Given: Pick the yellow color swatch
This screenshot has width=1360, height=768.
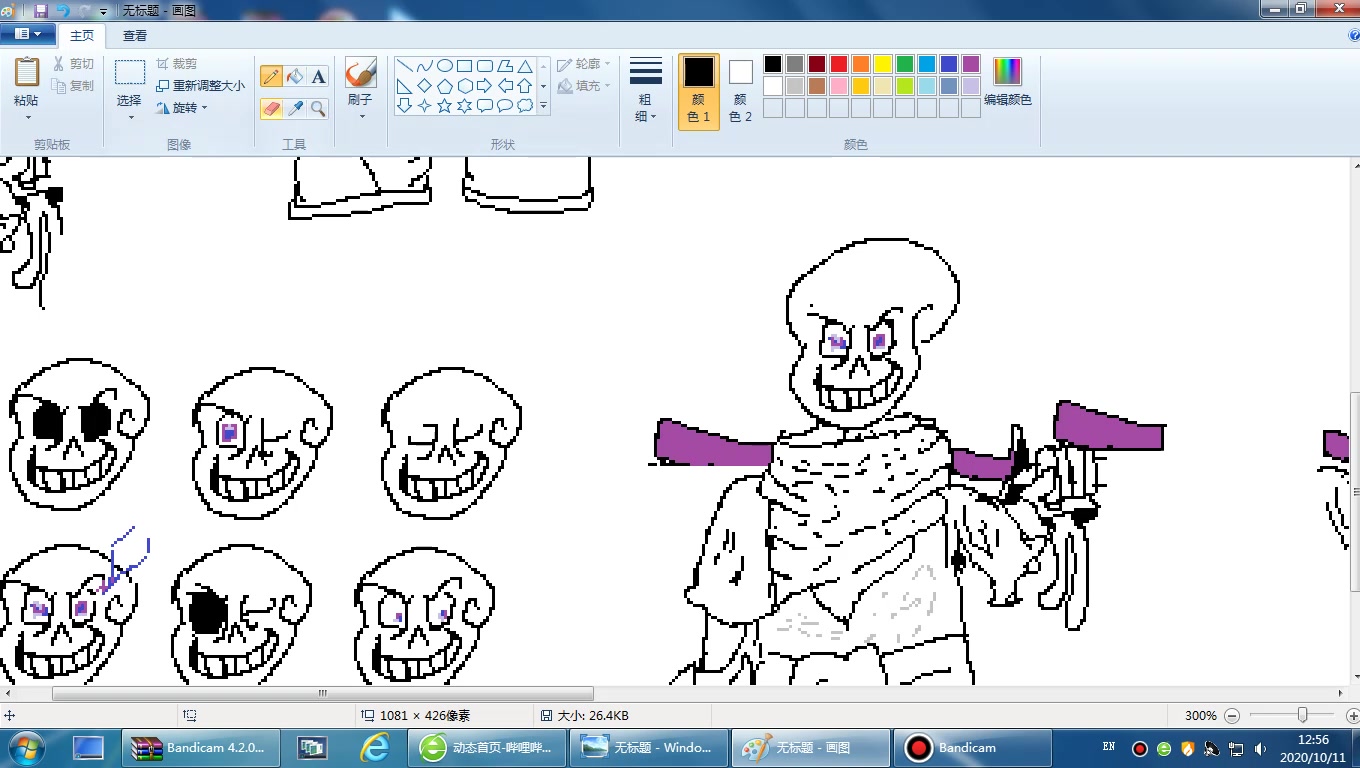Looking at the screenshot, I should (x=883, y=64).
